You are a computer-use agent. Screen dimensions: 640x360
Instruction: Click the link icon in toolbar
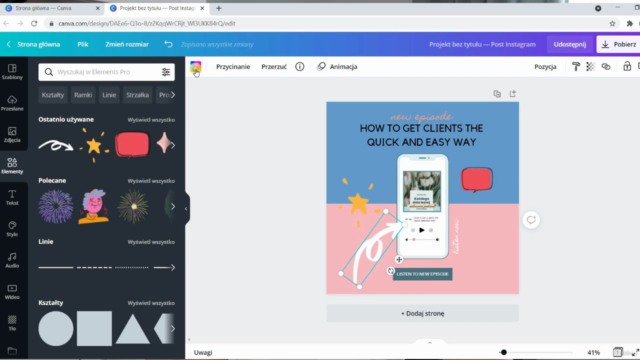(x=606, y=67)
